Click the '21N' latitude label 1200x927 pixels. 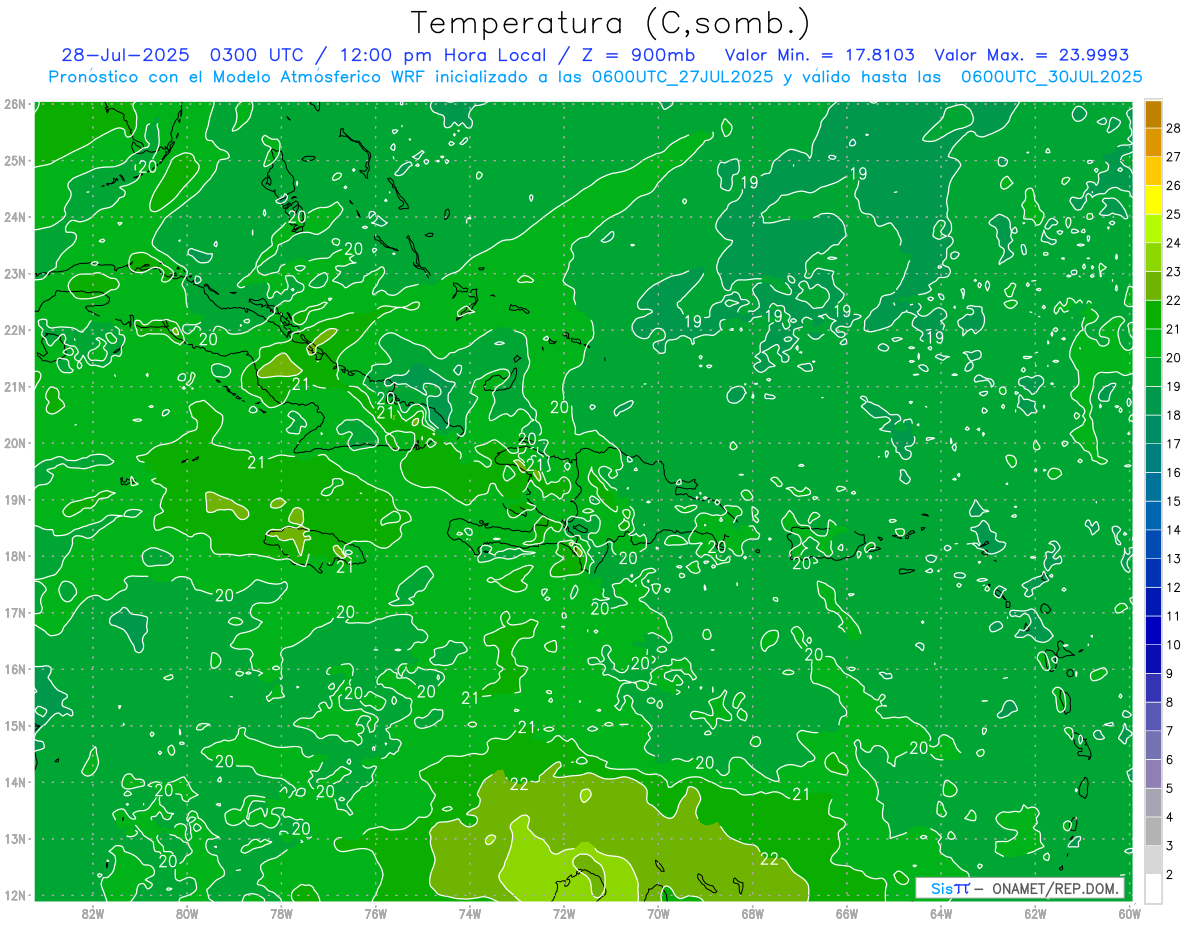14,387
